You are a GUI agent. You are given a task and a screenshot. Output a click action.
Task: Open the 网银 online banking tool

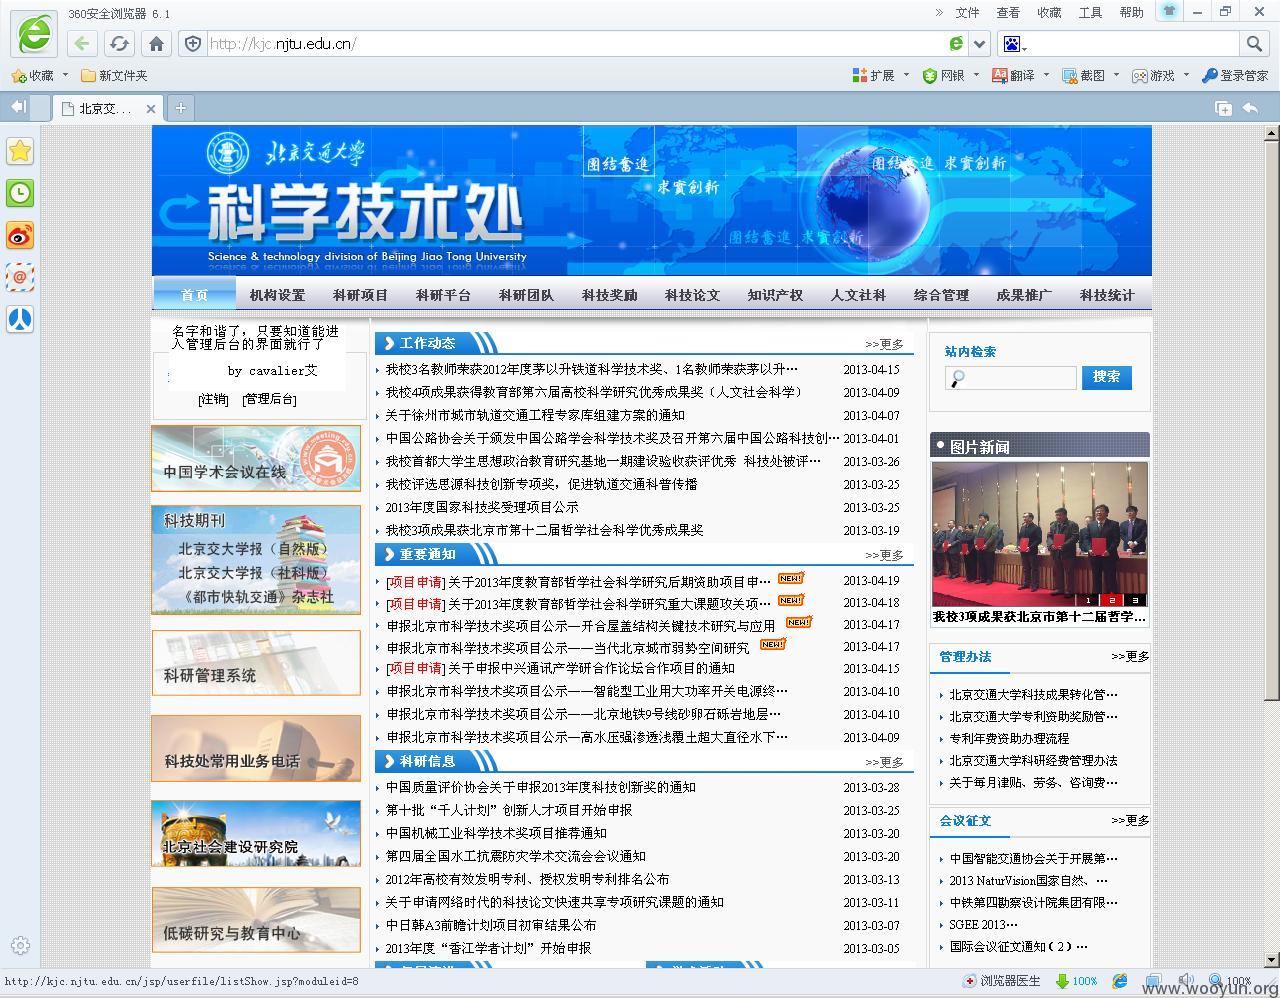click(943, 75)
